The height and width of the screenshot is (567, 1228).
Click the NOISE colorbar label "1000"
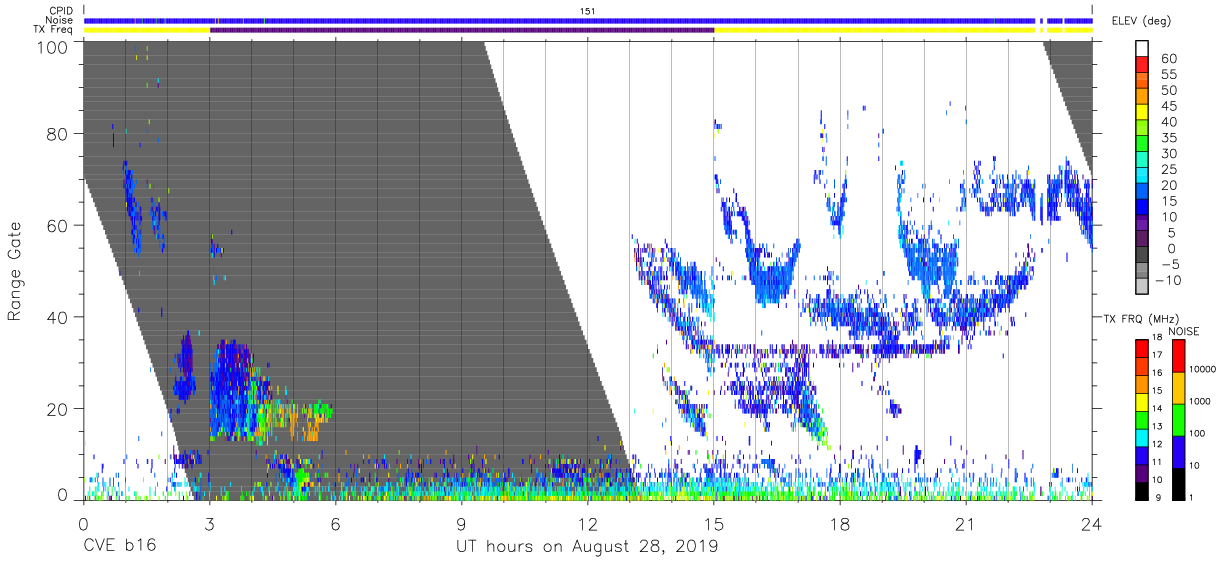pos(1202,401)
